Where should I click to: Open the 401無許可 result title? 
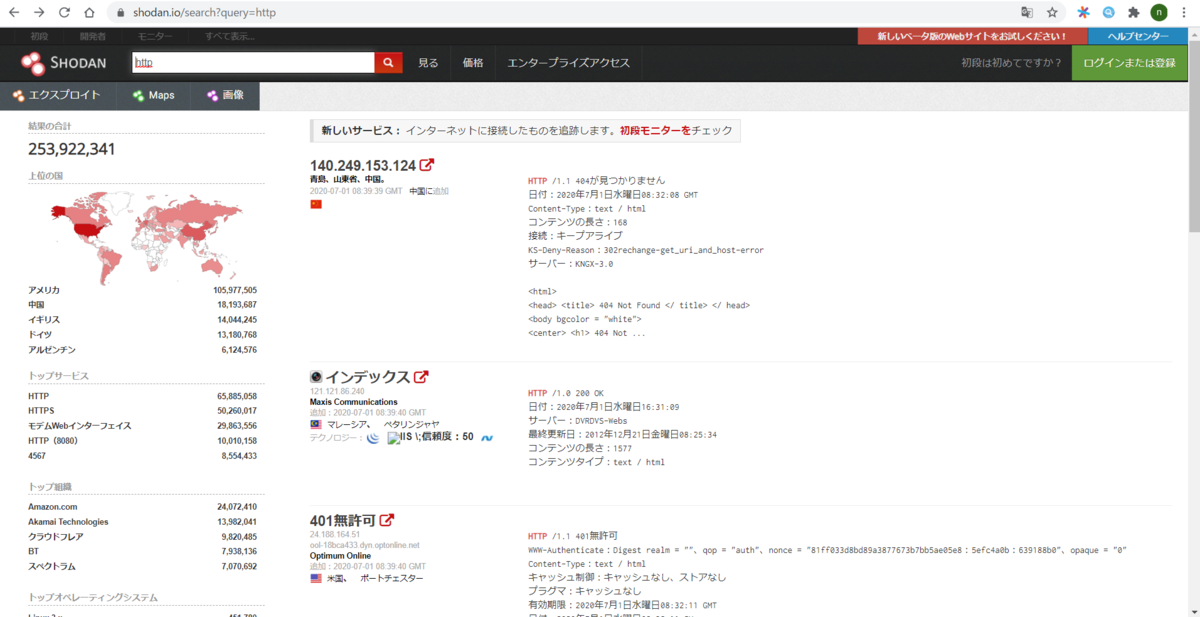pos(343,520)
